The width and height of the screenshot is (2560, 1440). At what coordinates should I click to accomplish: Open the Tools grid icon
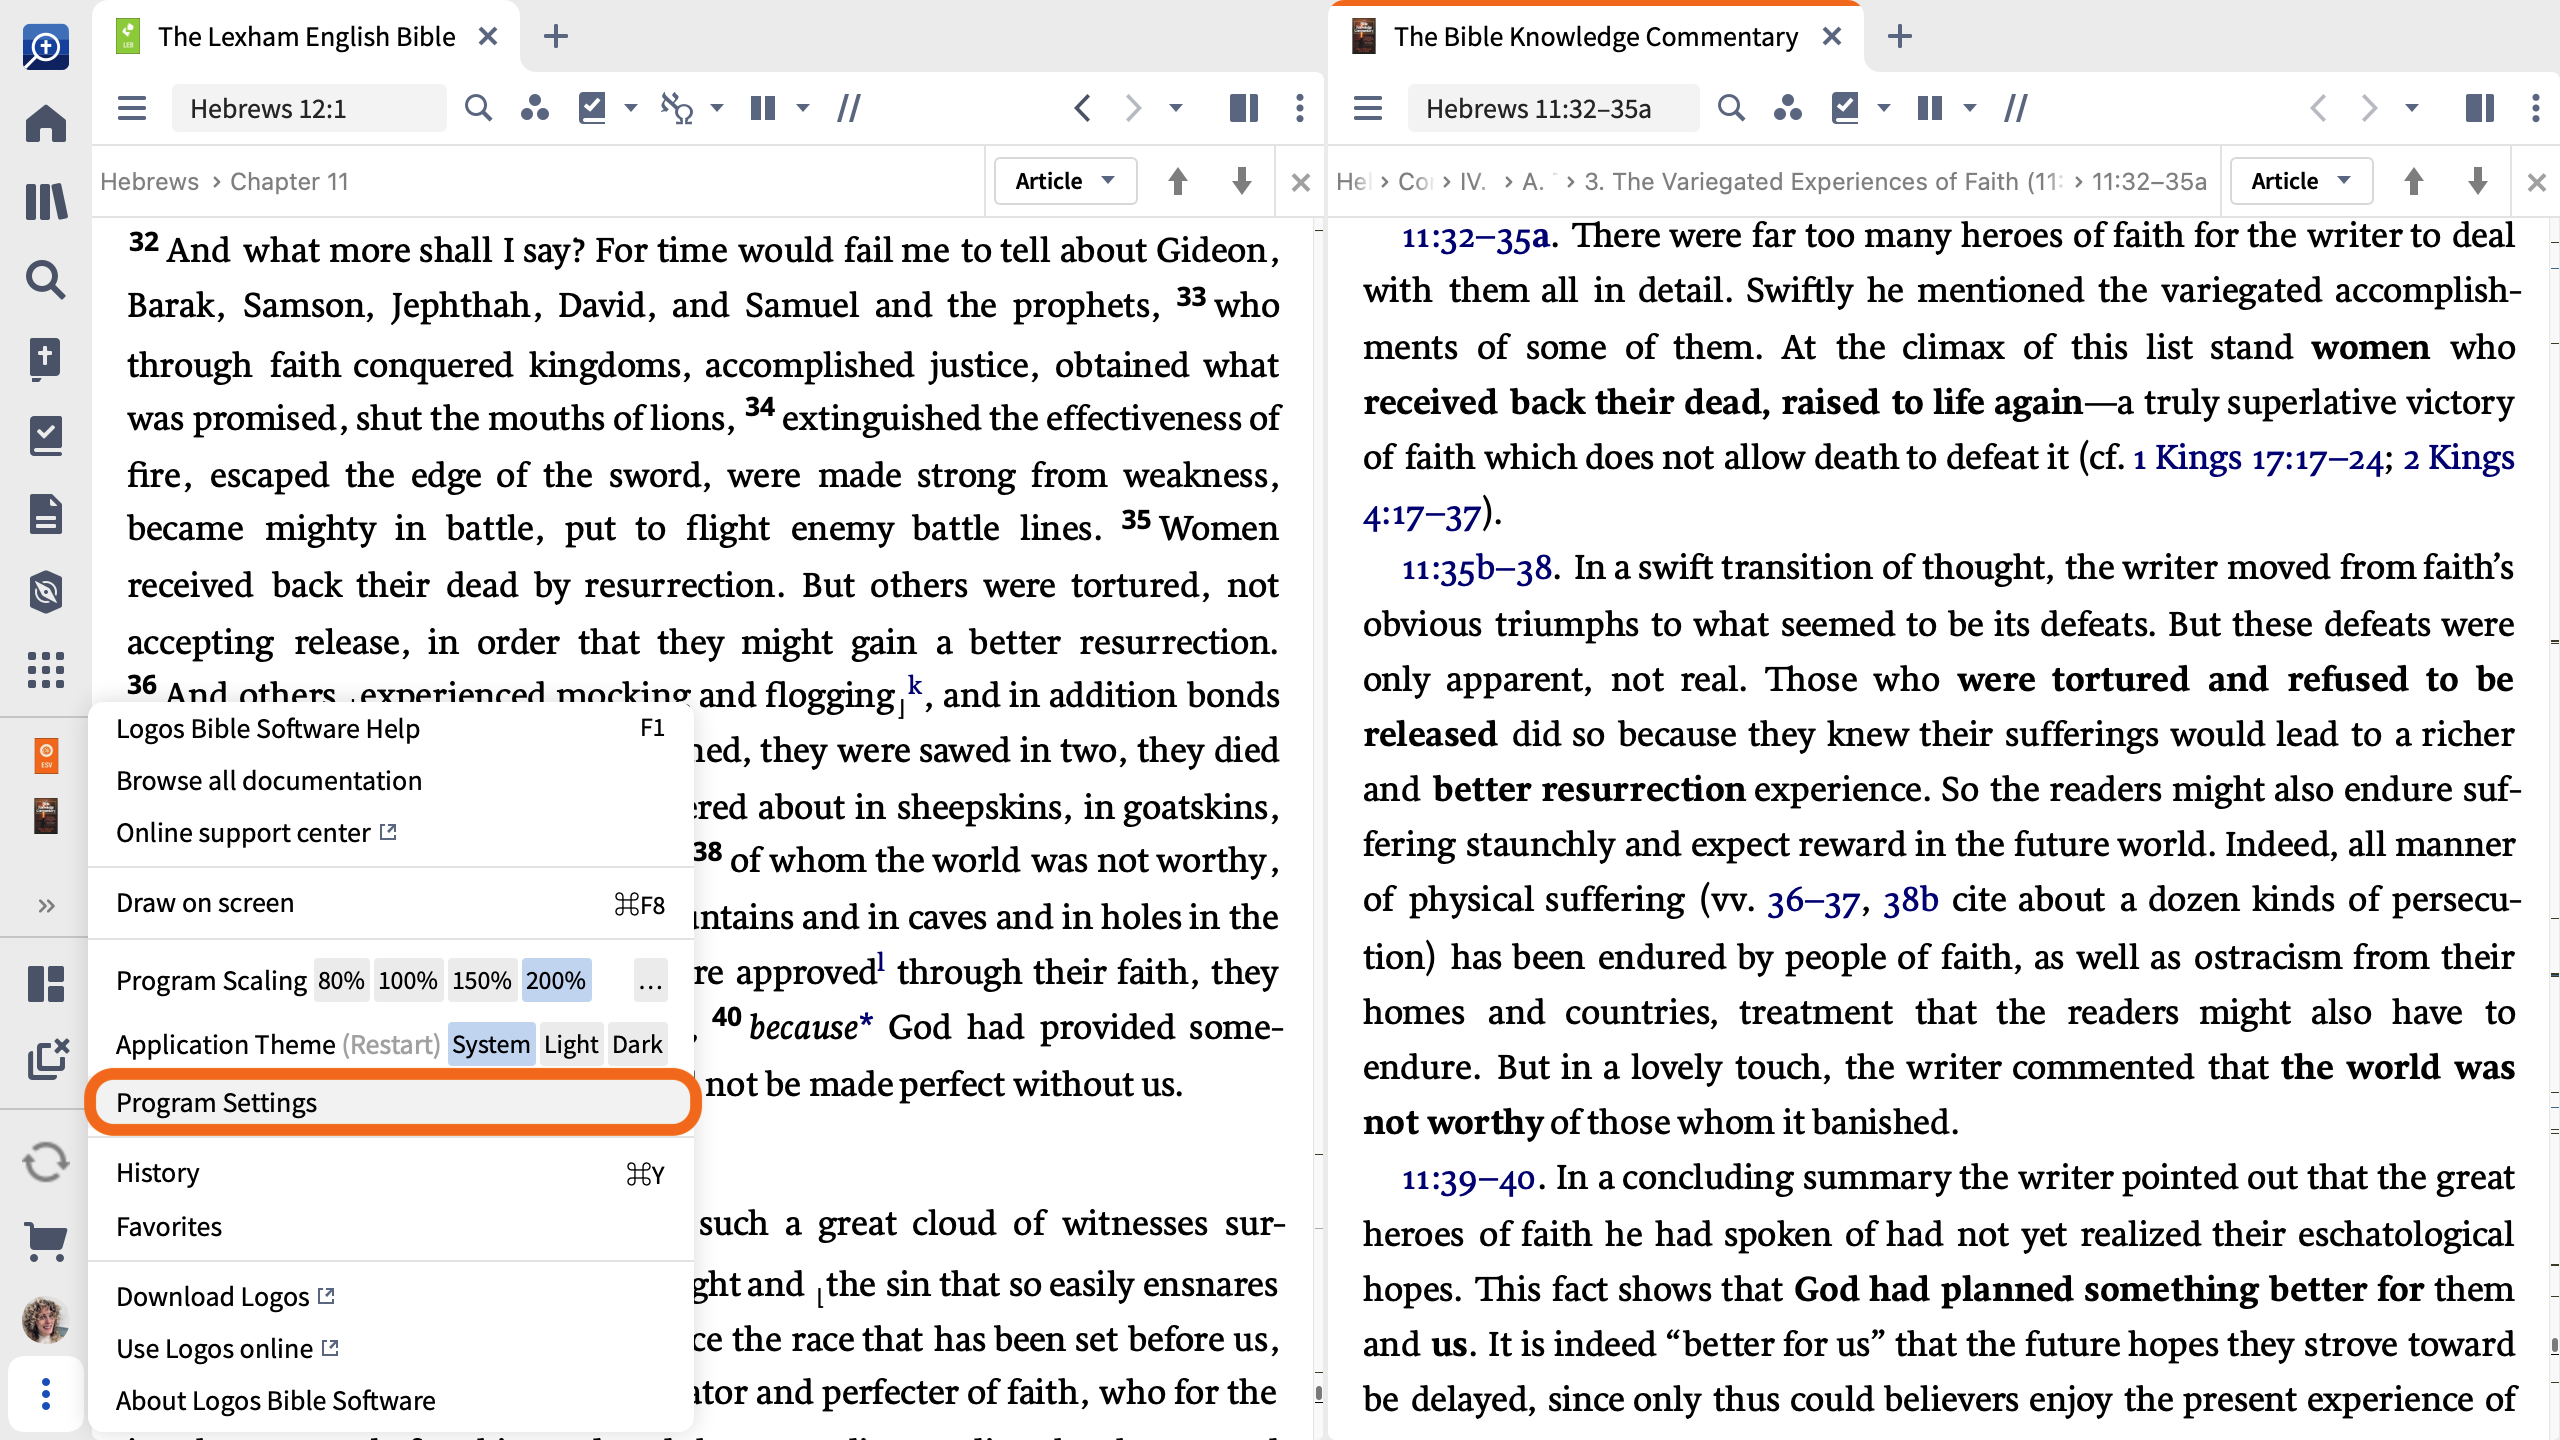46,670
